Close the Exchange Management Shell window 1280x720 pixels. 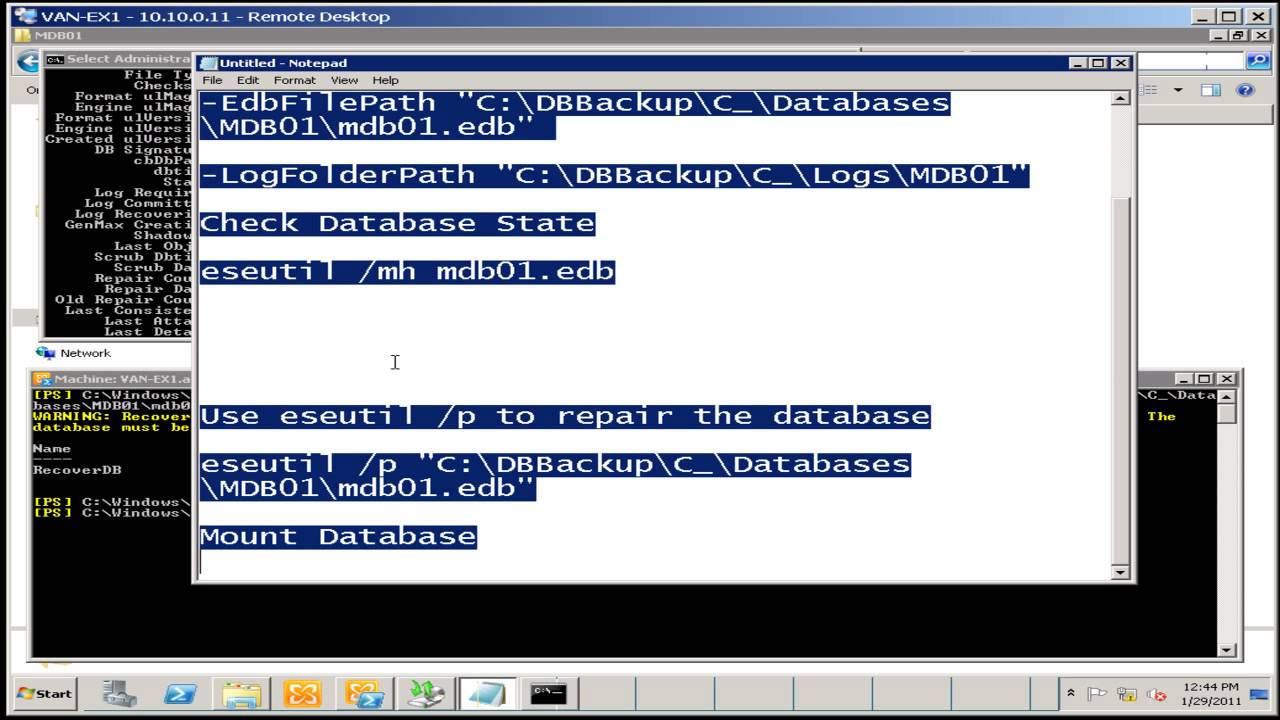tap(1227, 379)
